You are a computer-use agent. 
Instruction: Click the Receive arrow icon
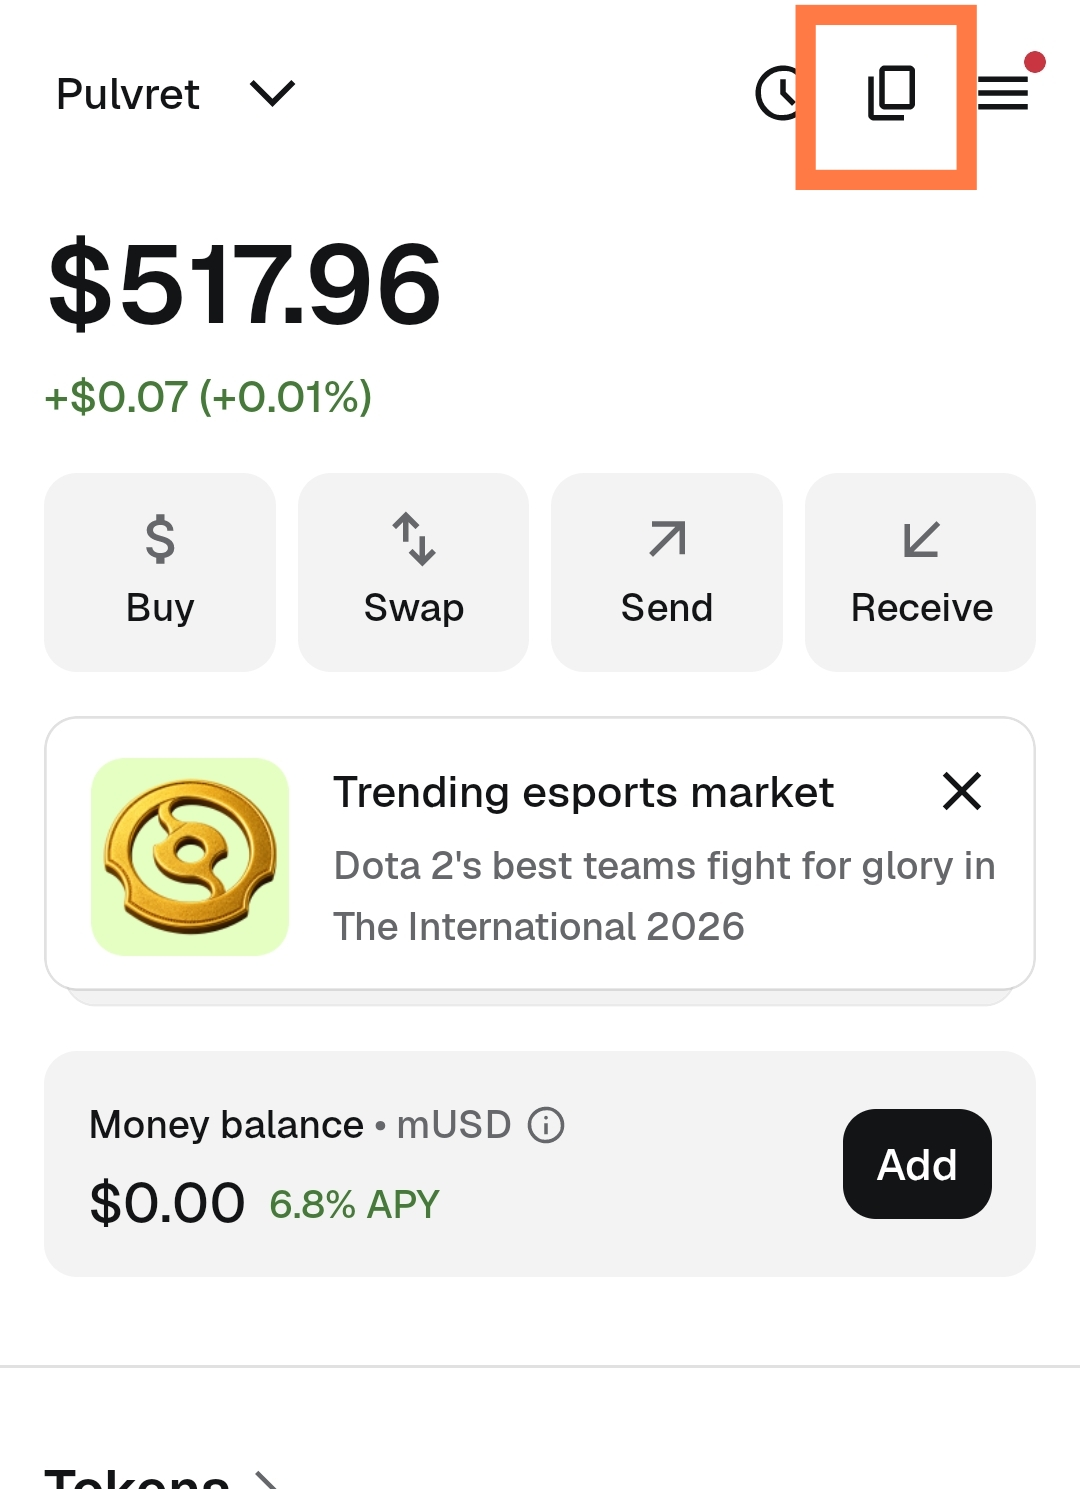point(921,539)
